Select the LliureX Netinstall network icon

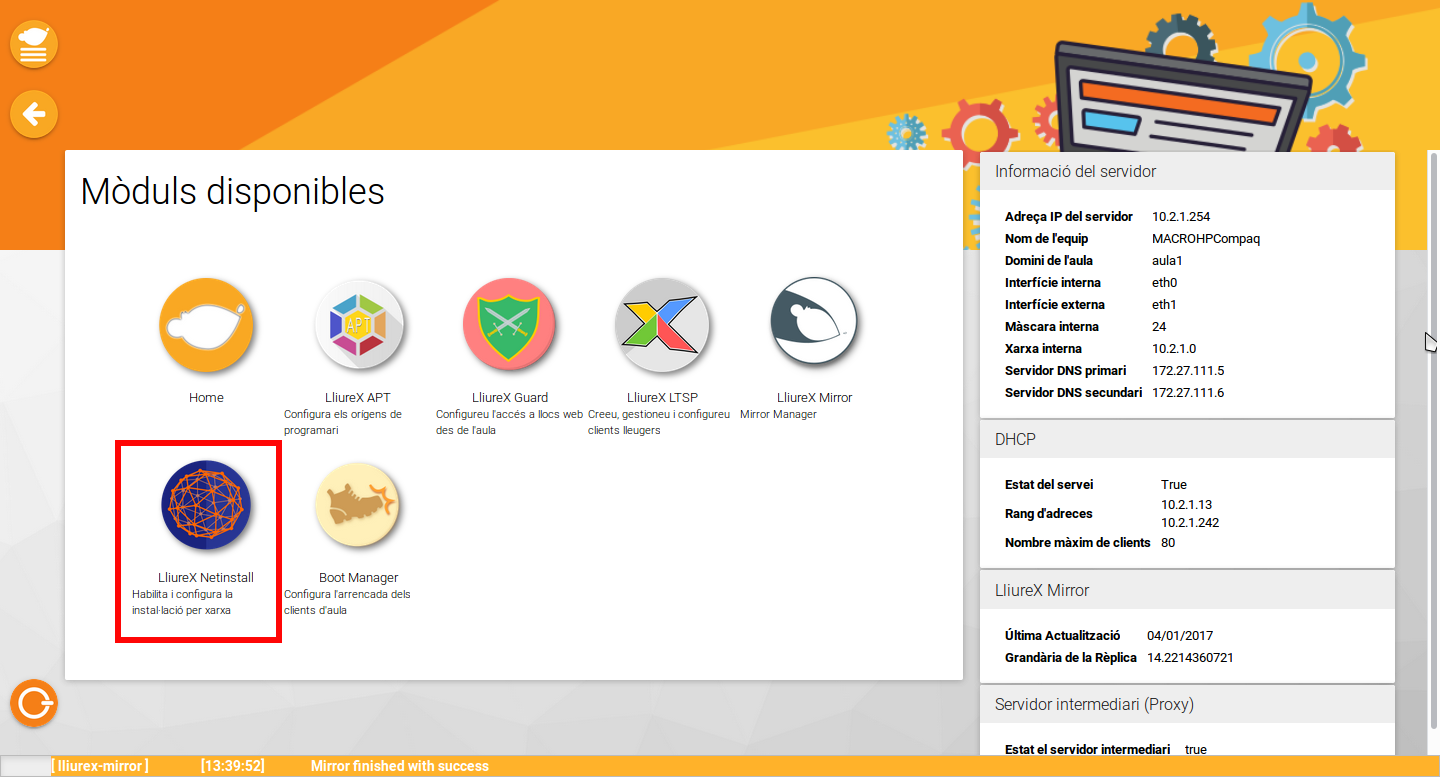(206, 505)
